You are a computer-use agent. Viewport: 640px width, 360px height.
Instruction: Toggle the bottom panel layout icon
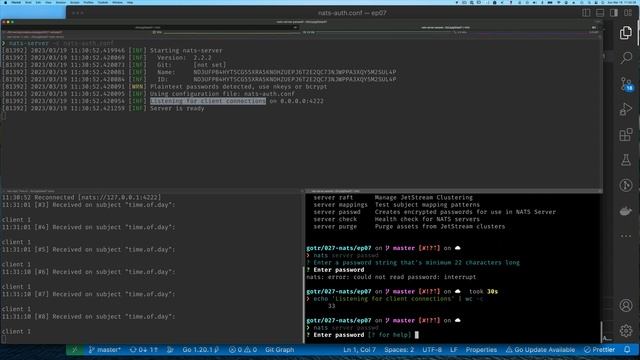click(600, 13)
